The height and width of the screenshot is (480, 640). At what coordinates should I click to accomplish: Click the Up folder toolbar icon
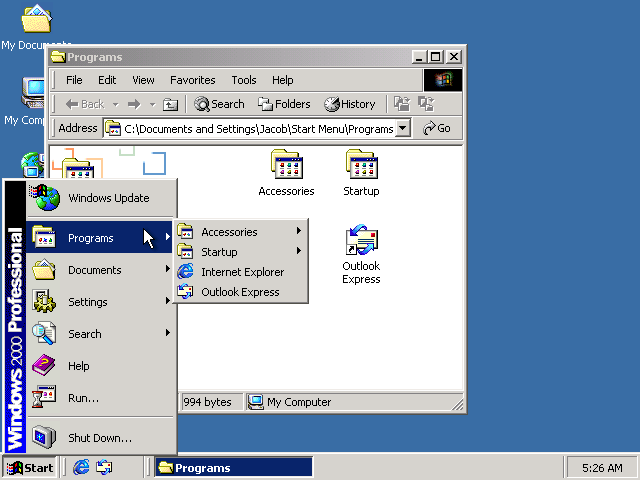(170, 104)
